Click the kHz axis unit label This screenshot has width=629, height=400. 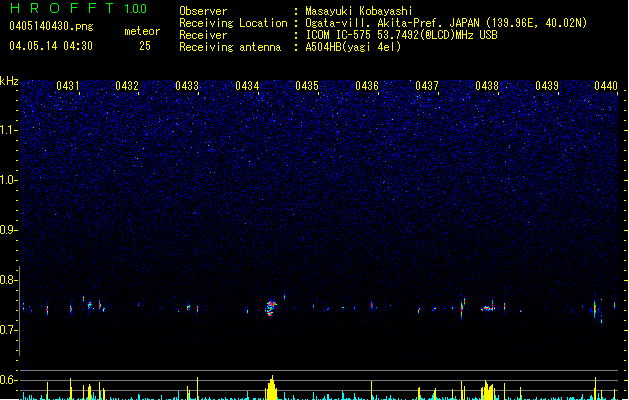coord(9,81)
